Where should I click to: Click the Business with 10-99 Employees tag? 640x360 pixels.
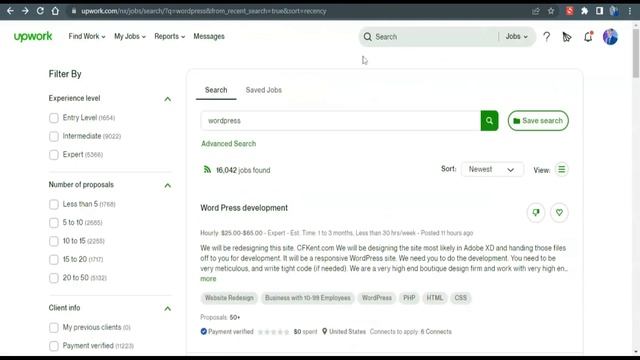point(308,298)
